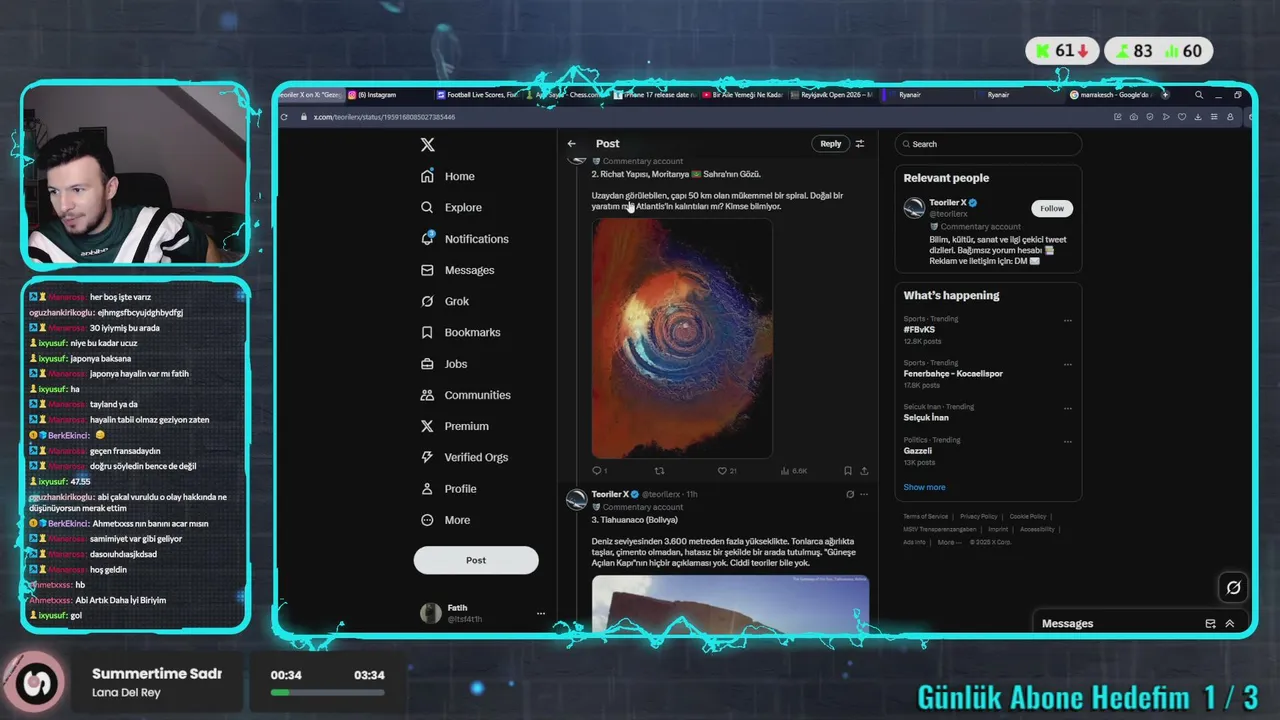
Task: Go to Home in X sidebar
Action: pos(447,176)
